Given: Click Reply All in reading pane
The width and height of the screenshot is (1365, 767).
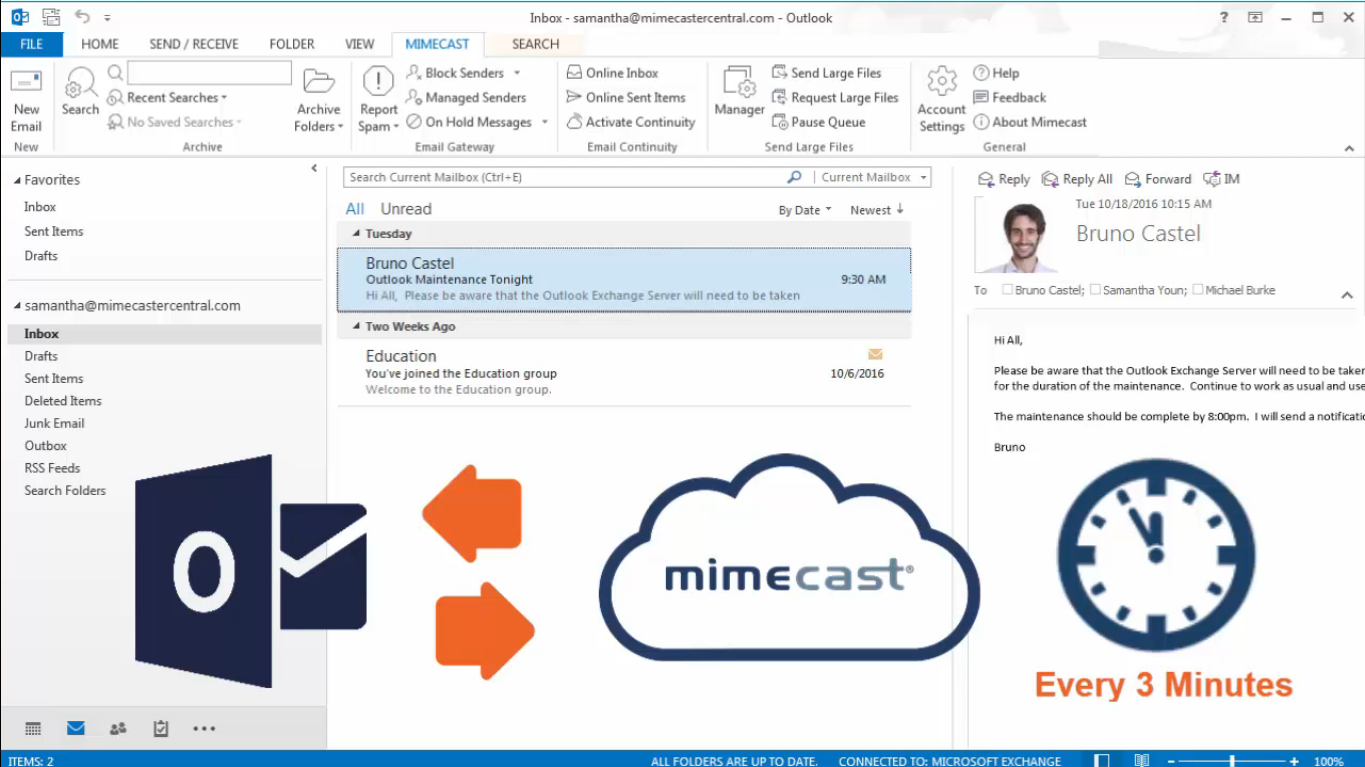Looking at the screenshot, I should (1077, 179).
